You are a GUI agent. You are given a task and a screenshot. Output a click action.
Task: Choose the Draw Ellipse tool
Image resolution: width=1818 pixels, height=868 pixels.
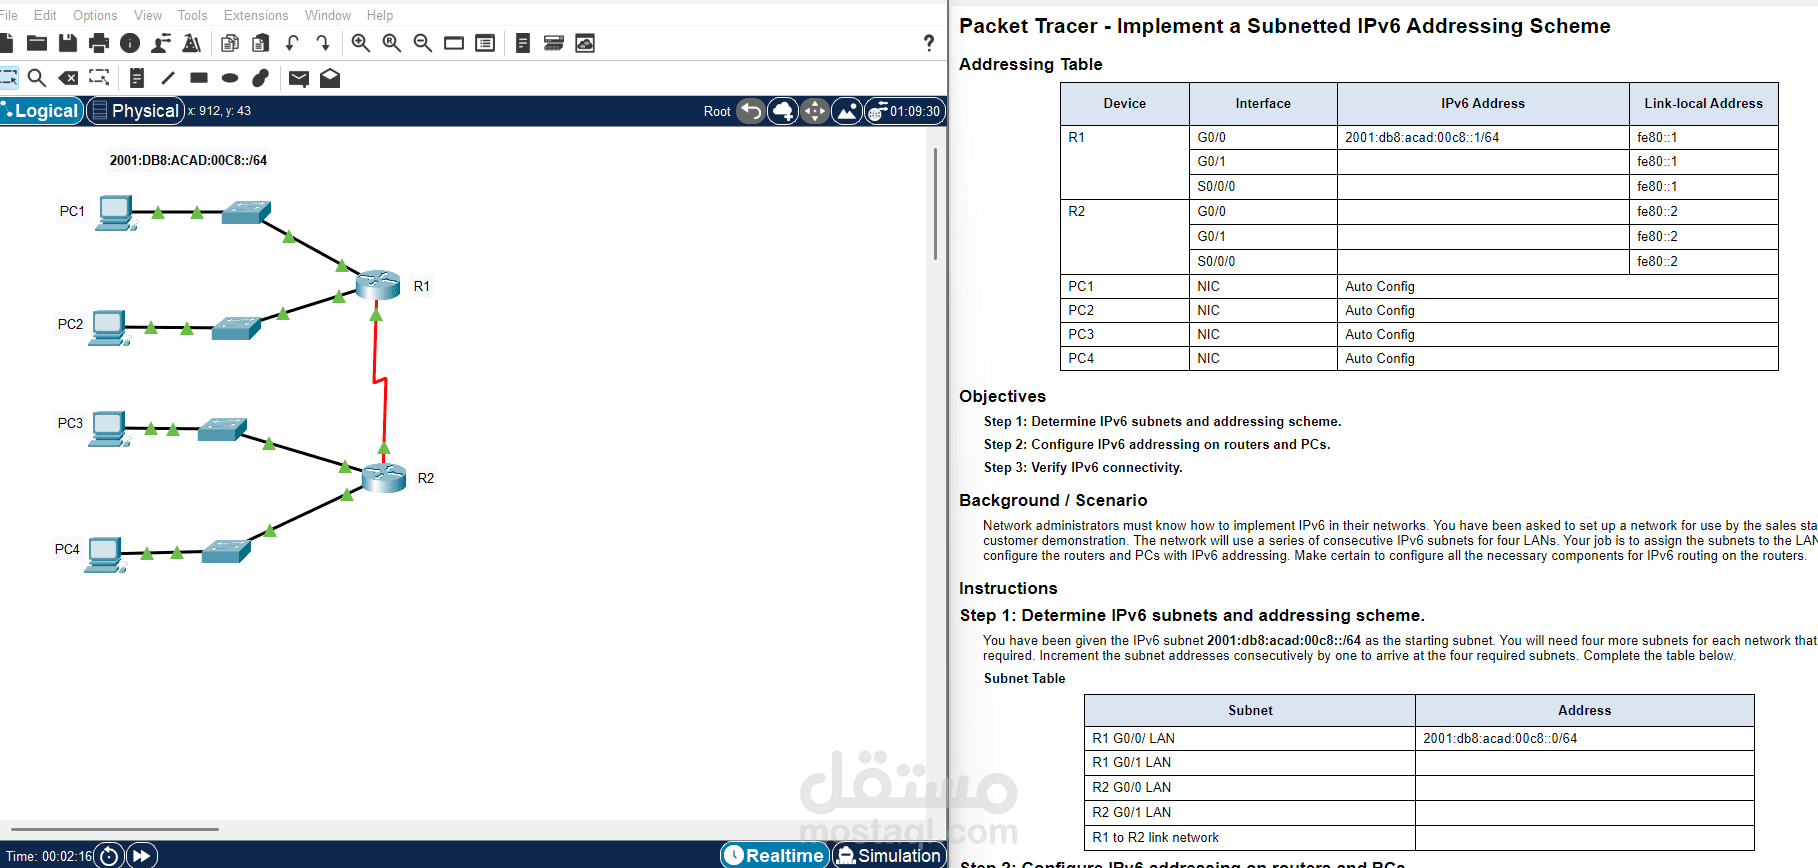coord(230,78)
